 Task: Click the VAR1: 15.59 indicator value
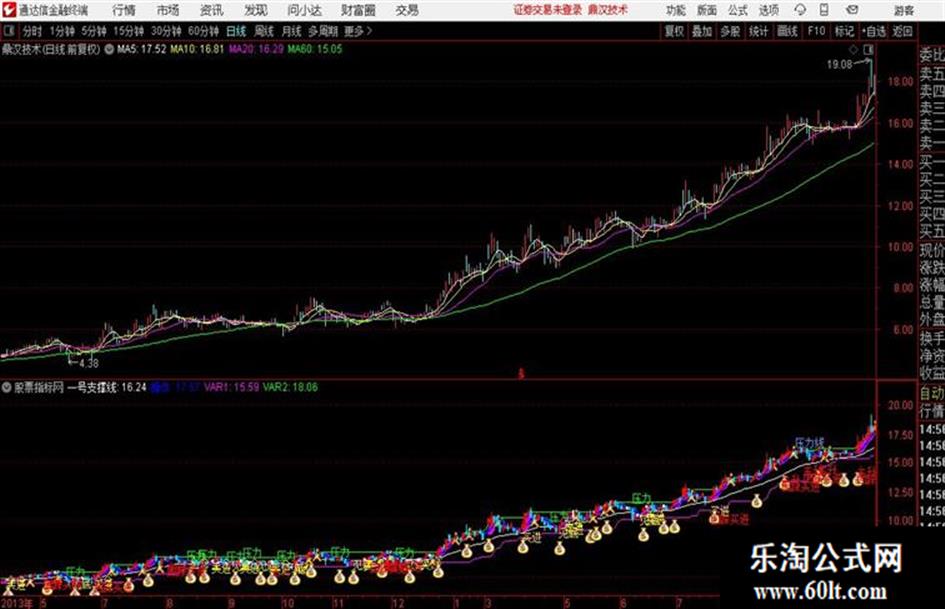(231, 387)
